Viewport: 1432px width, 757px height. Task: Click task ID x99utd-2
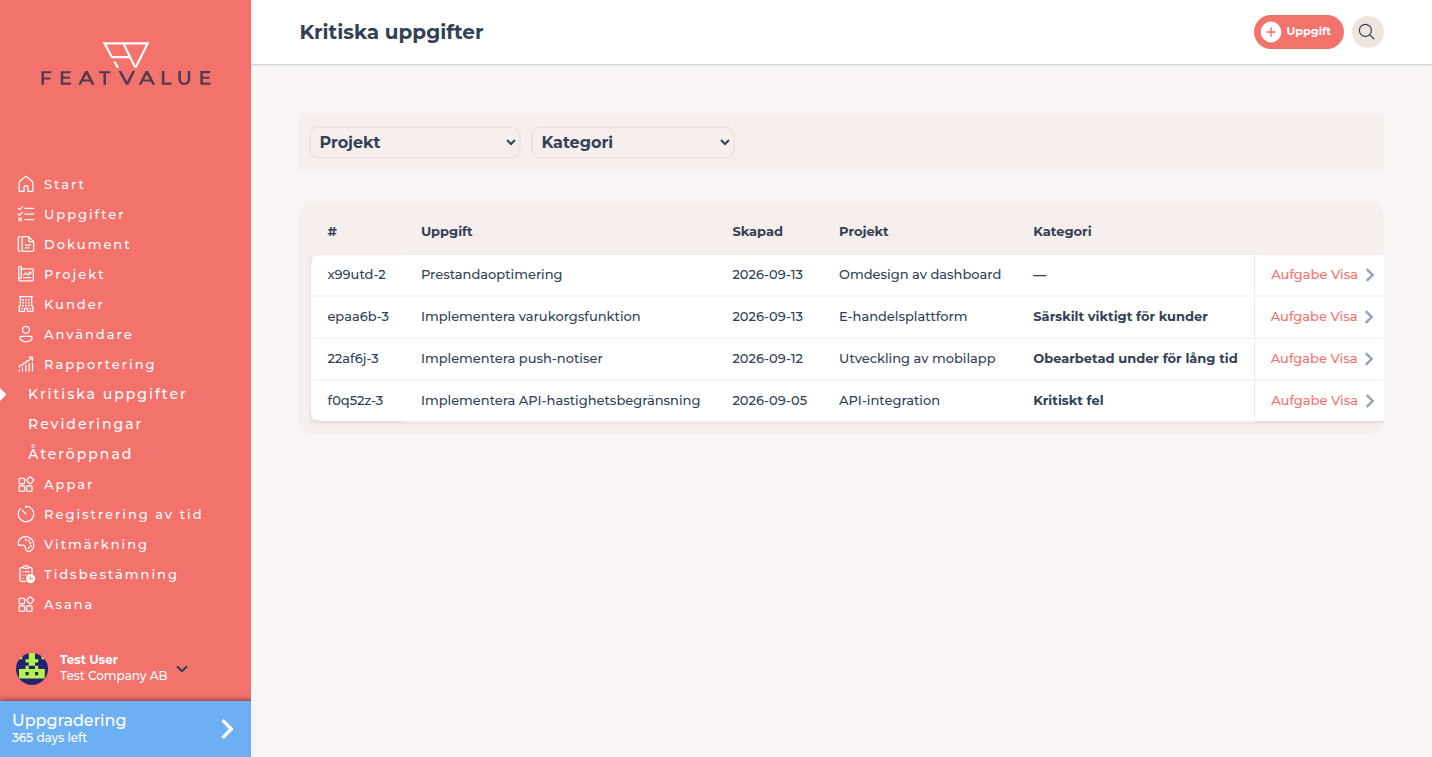click(356, 275)
